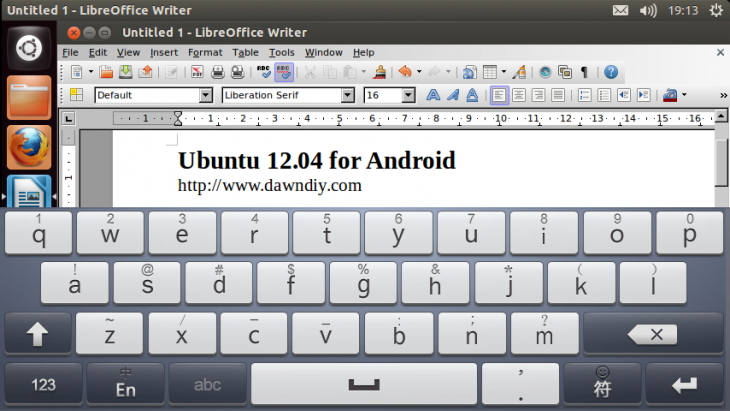Open the Insert menu
The image size is (730, 411).
coord(164,53)
